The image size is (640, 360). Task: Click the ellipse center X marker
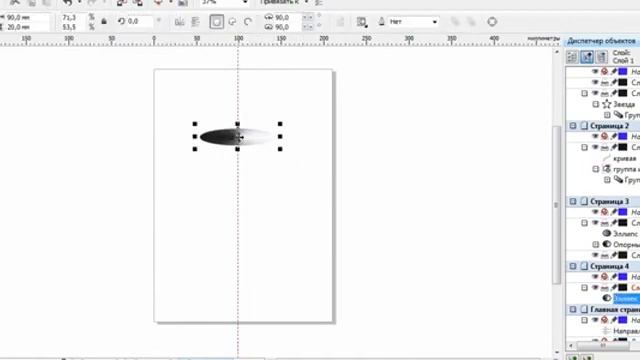pyautogui.click(x=239, y=137)
